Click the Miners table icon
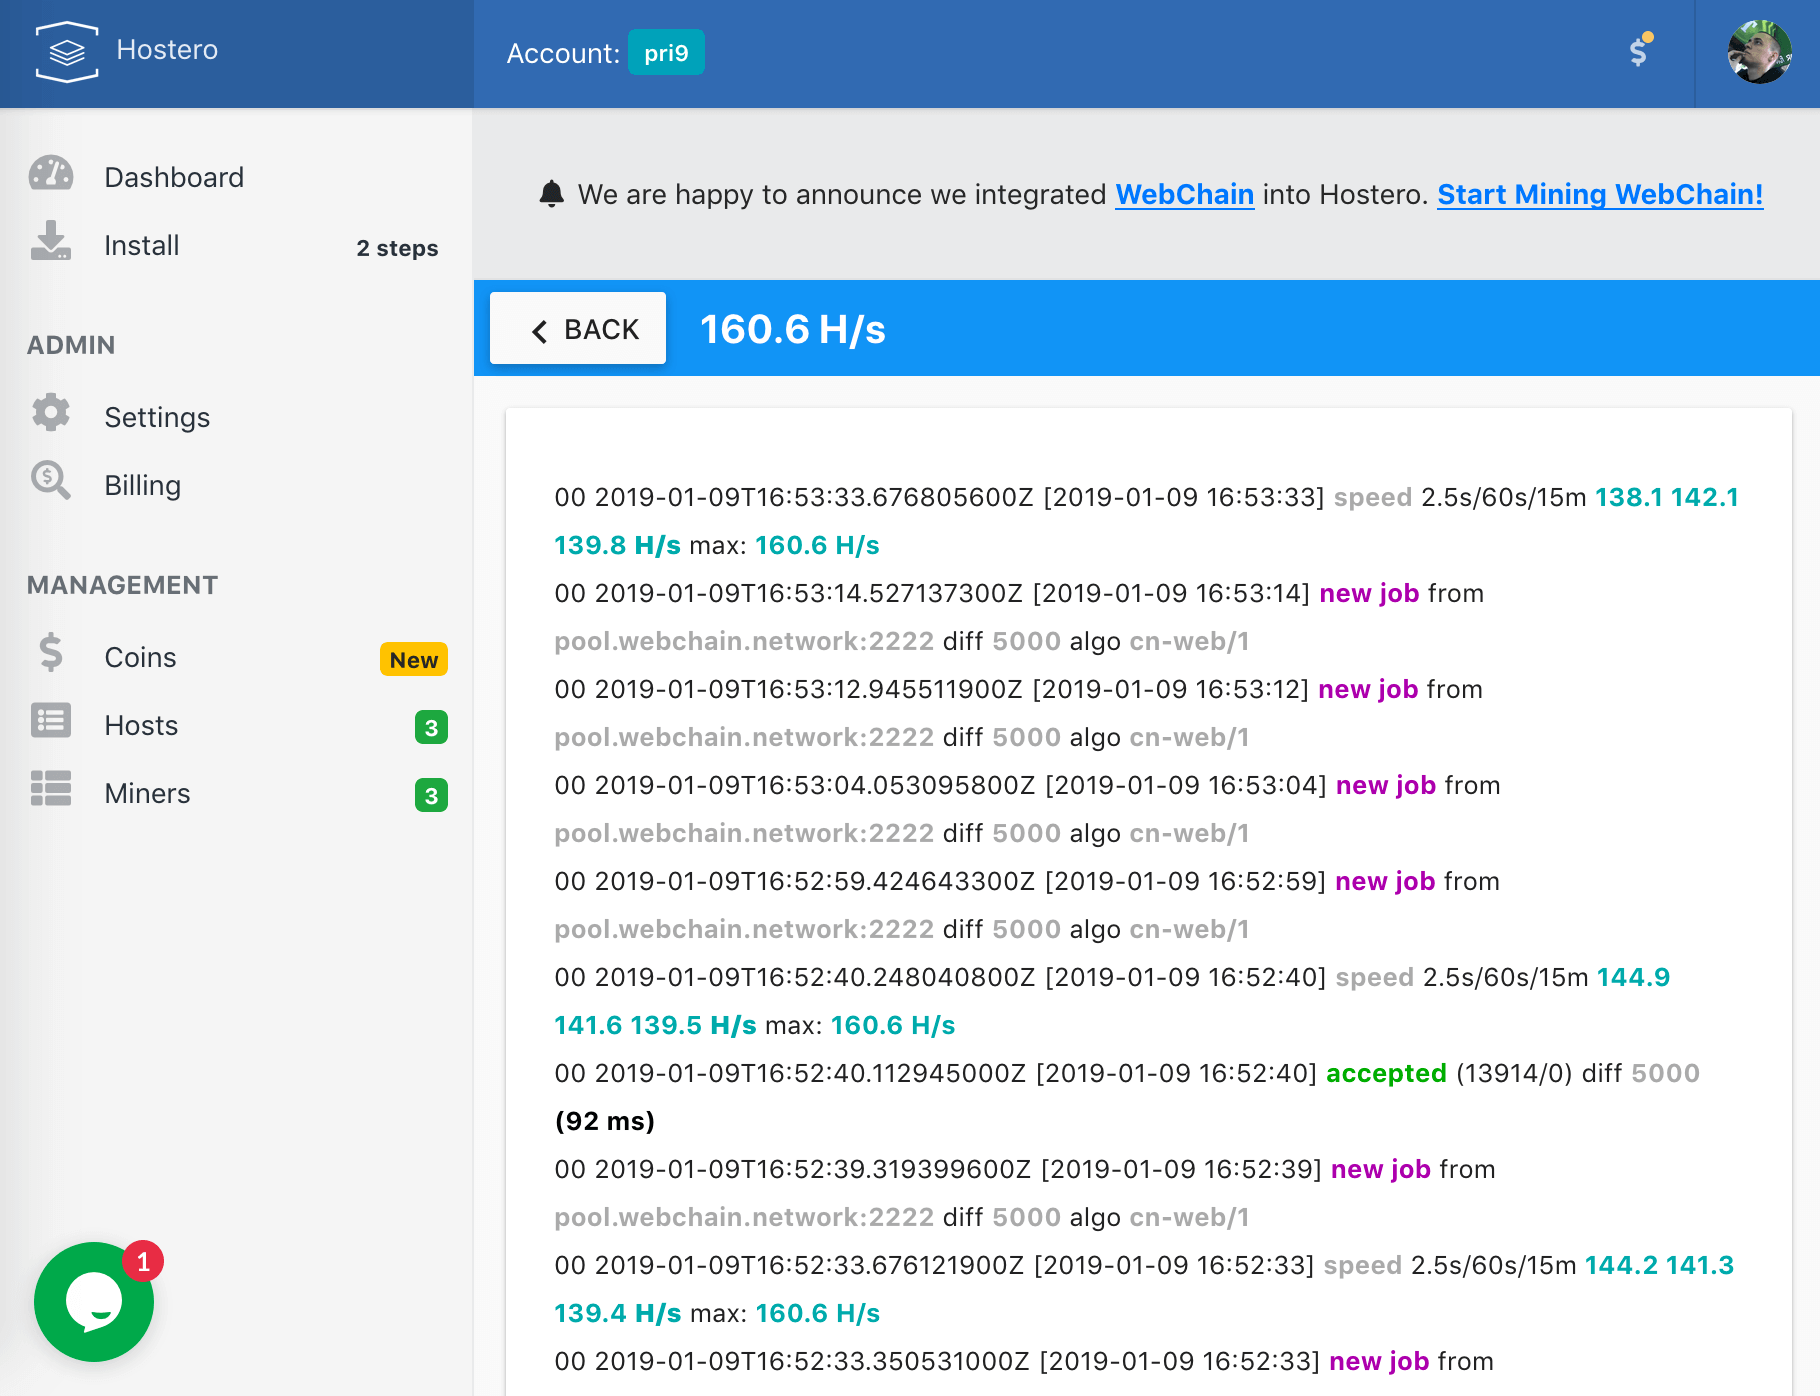 [51, 788]
